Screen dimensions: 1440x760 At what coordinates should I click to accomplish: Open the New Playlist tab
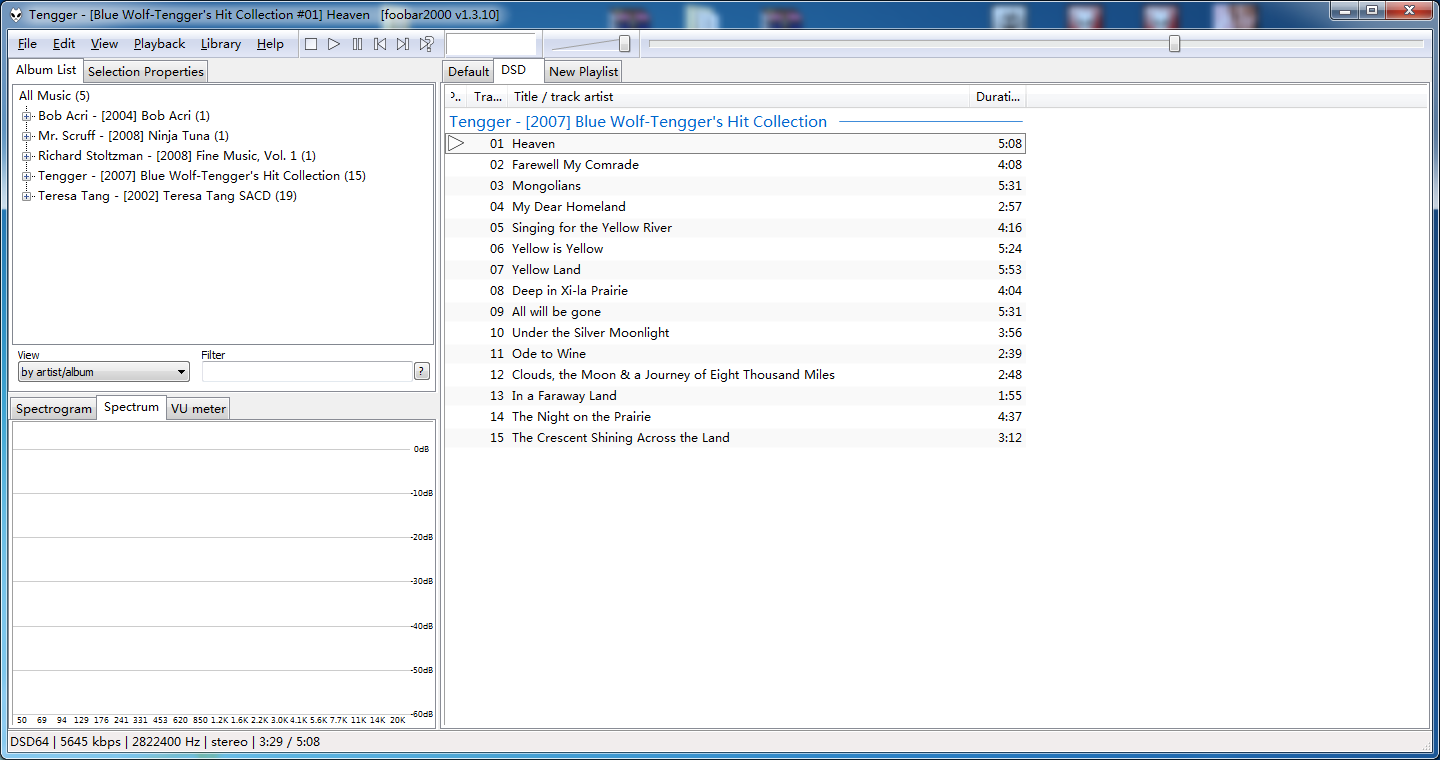[x=583, y=72]
